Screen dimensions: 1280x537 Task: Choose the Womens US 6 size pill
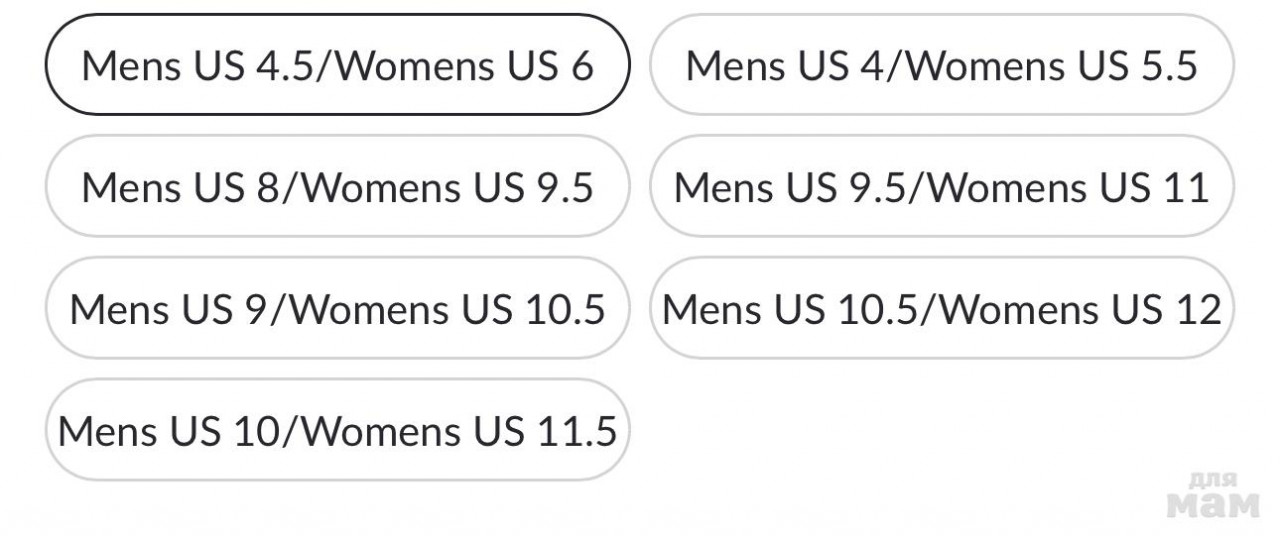(x=338, y=65)
